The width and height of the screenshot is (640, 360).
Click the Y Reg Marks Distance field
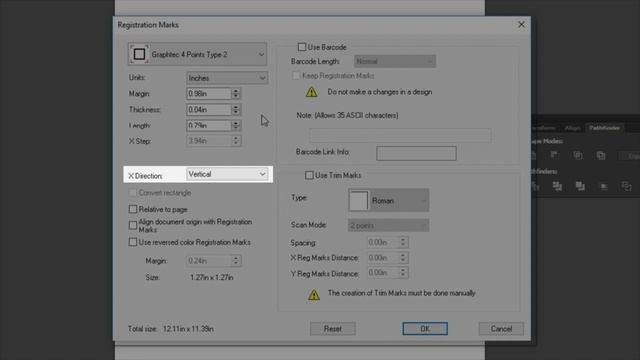[382, 273]
